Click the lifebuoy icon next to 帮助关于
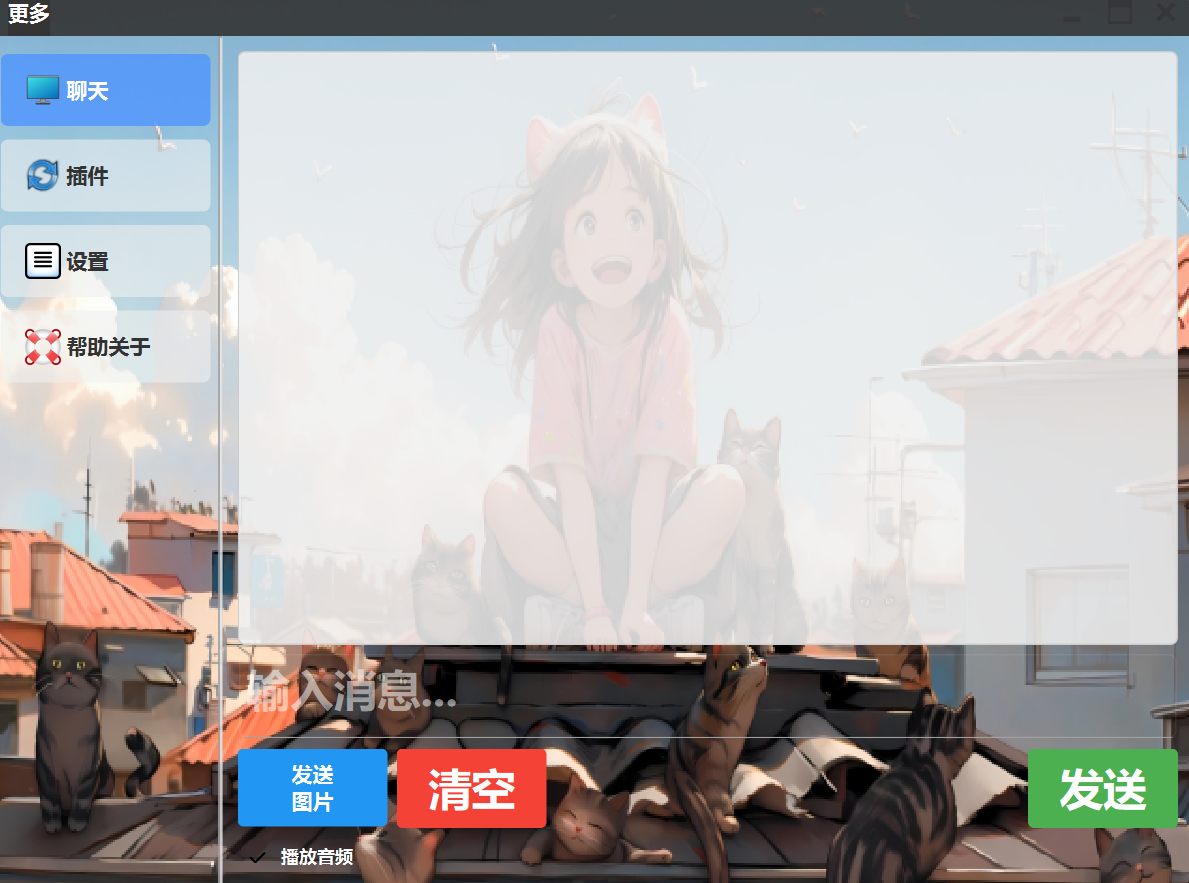The height and width of the screenshot is (883, 1189). [x=41, y=346]
